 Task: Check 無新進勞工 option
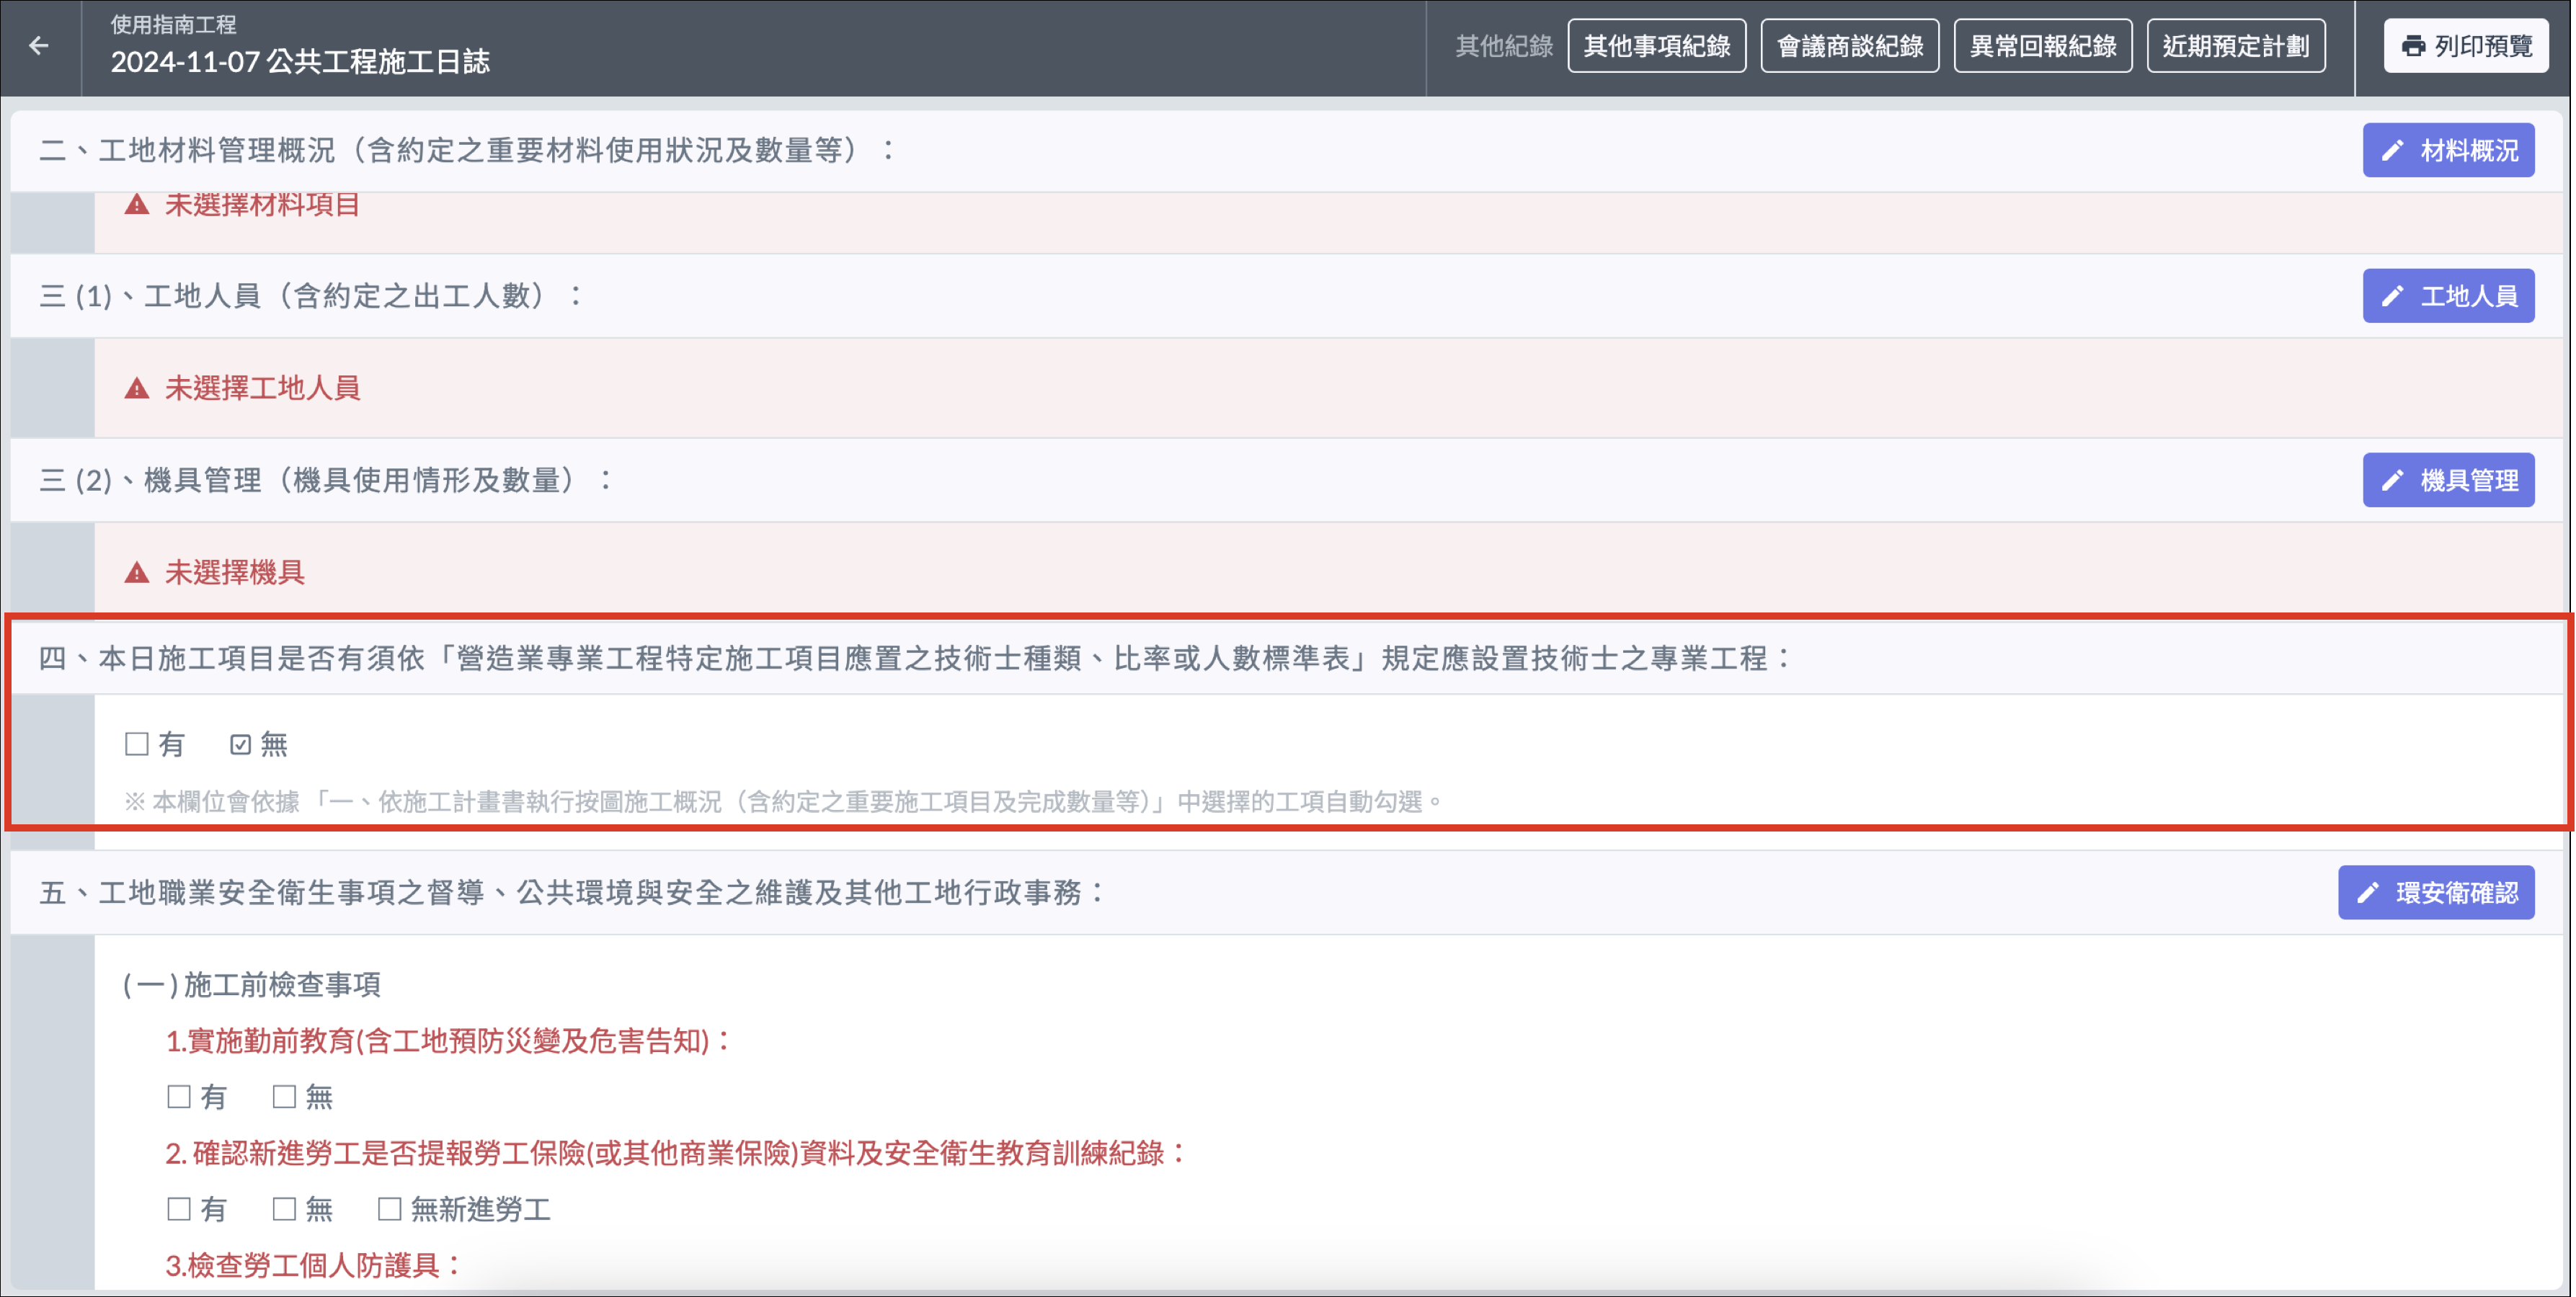[390, 1209]
